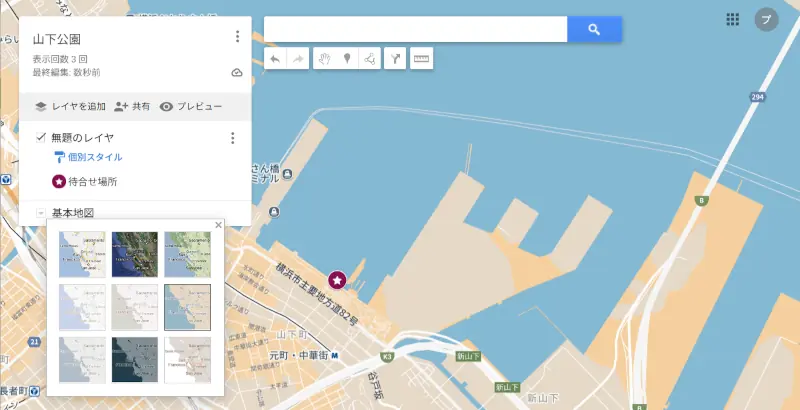The width and height of the screenshot is (800, 410).
Task: Click the blue search button
Action: point(594,30)
